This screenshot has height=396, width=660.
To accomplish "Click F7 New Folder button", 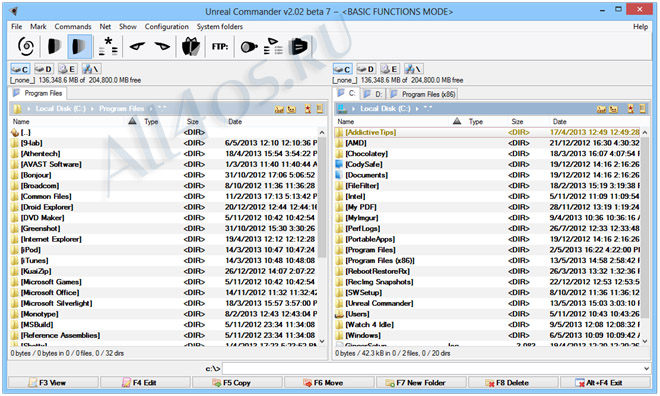I will tap(420, 383).
